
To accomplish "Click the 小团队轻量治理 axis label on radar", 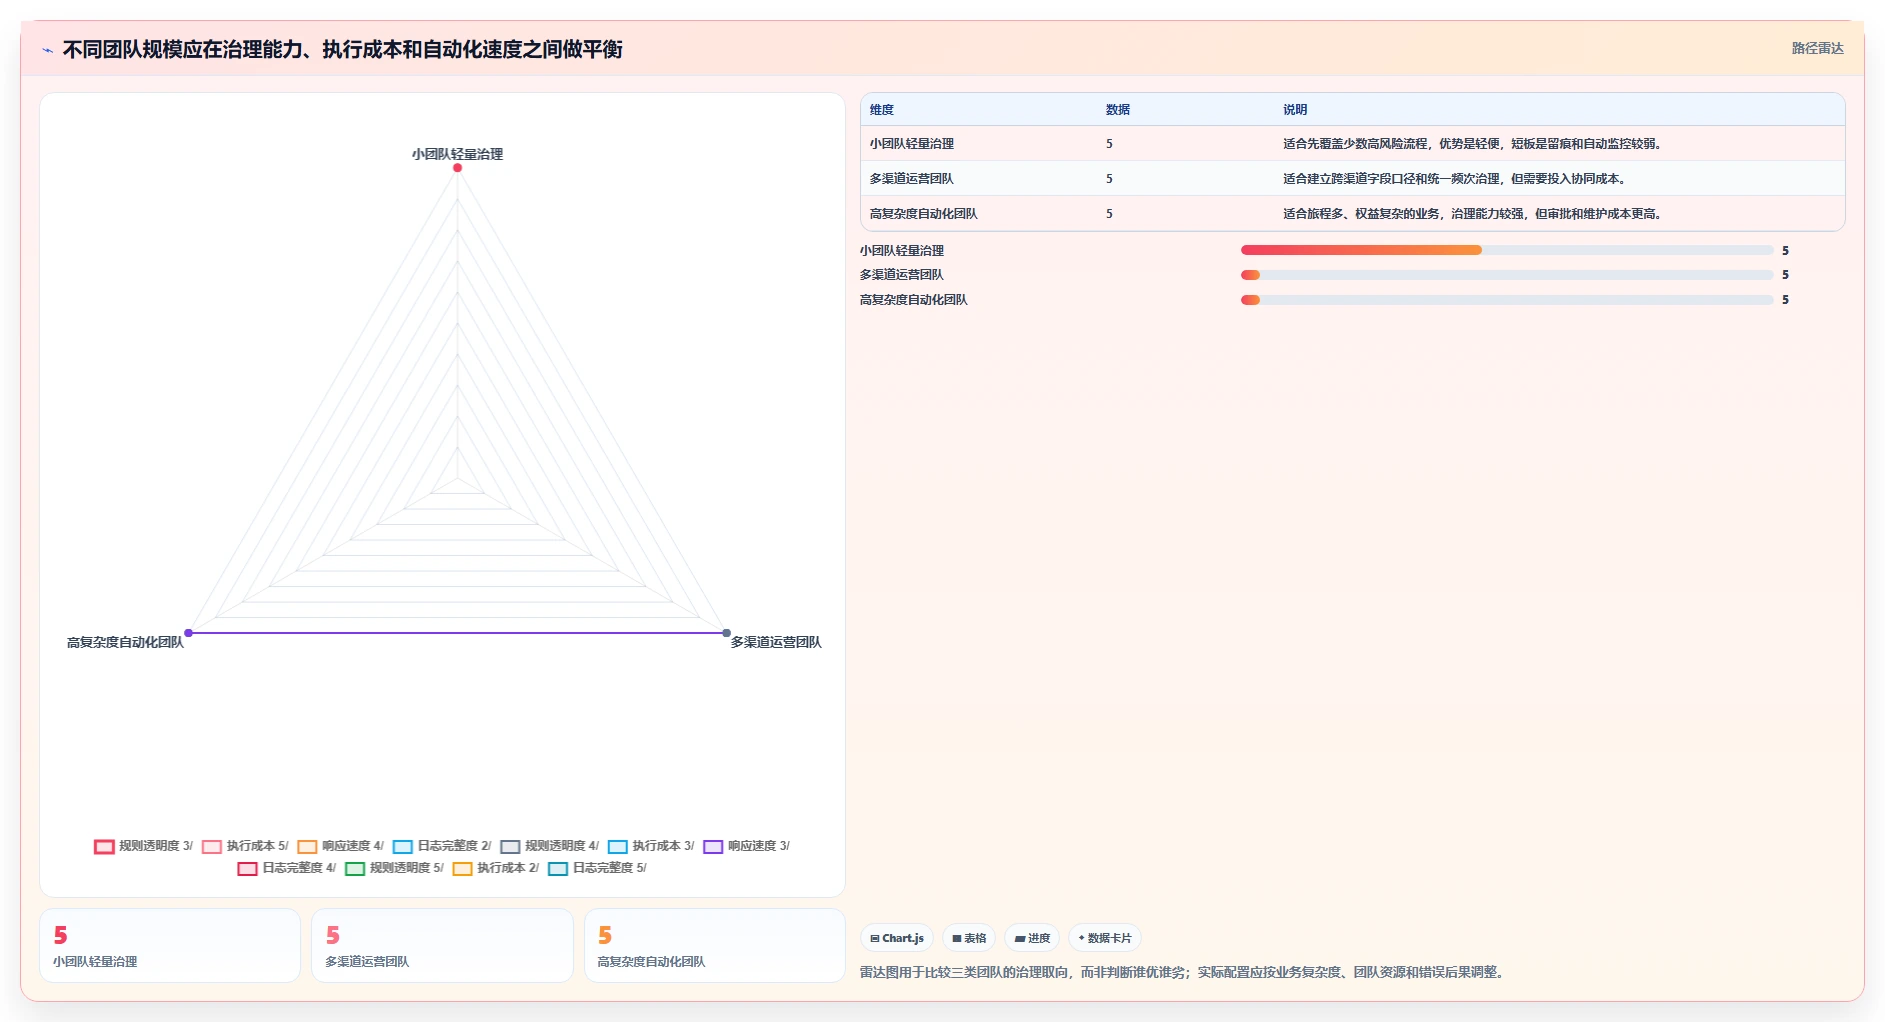I will click(x=457, y=154).
